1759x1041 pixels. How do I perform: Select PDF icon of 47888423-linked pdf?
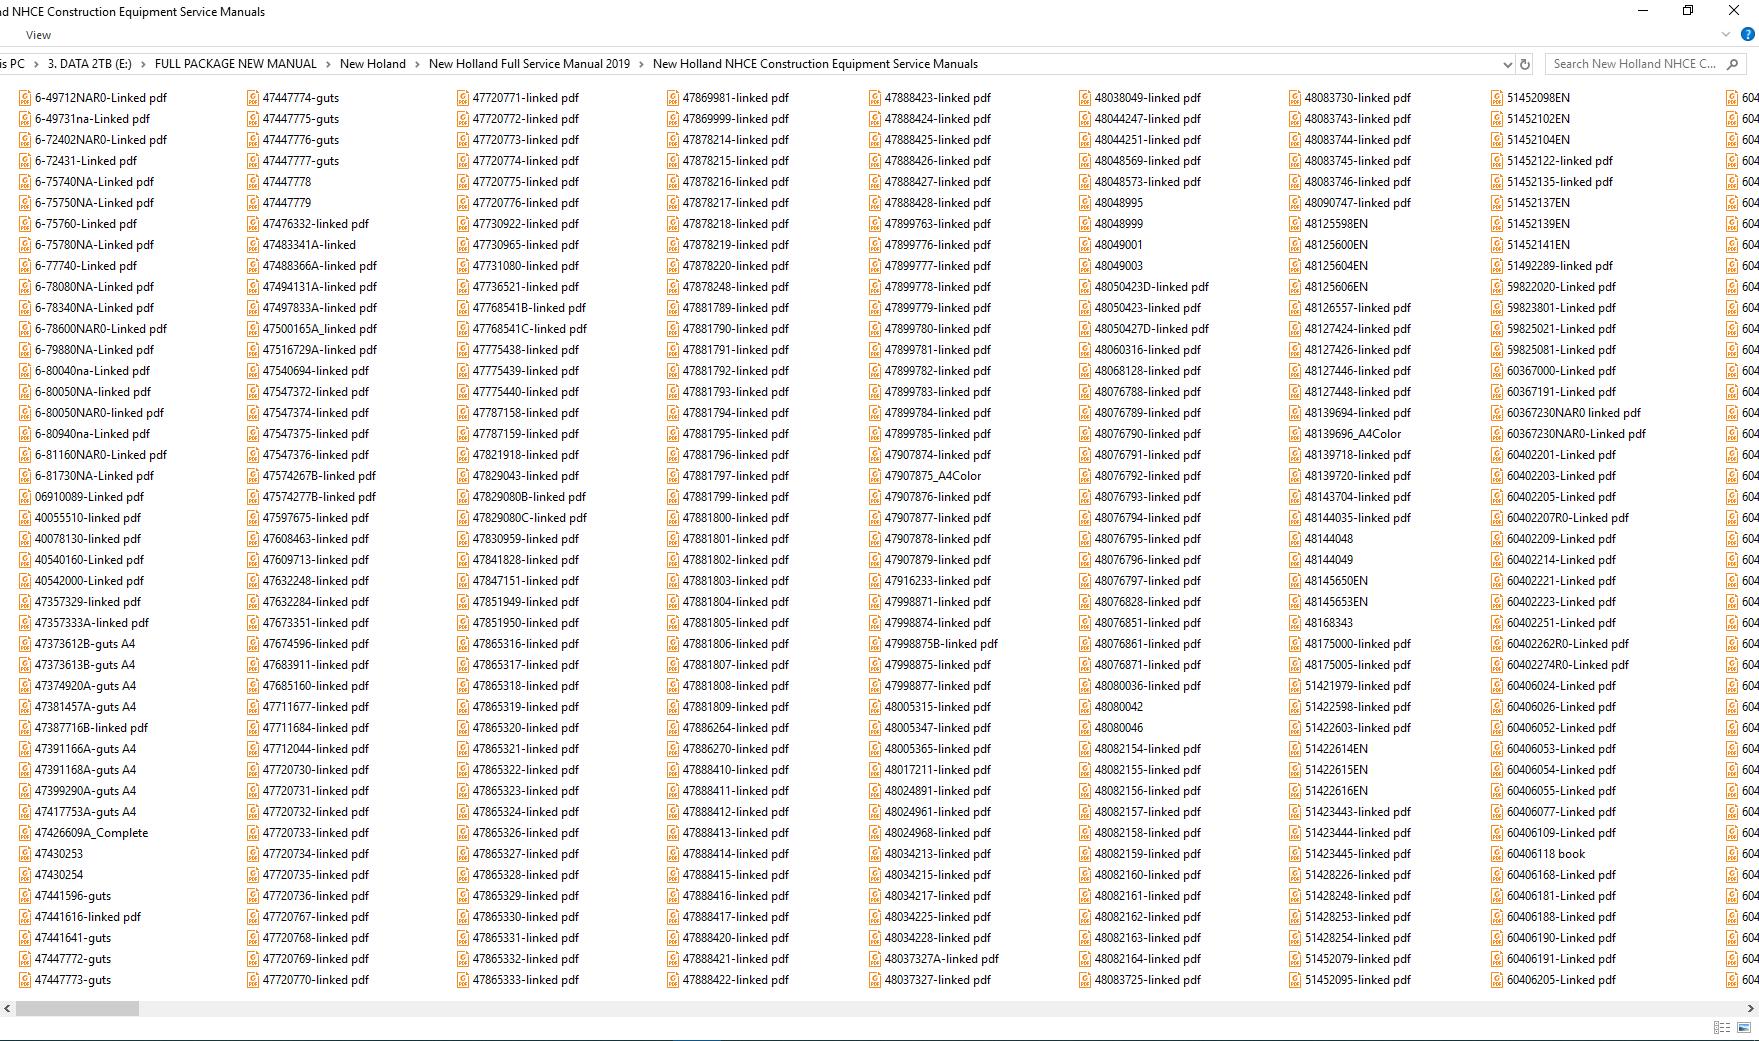(875, 98)
